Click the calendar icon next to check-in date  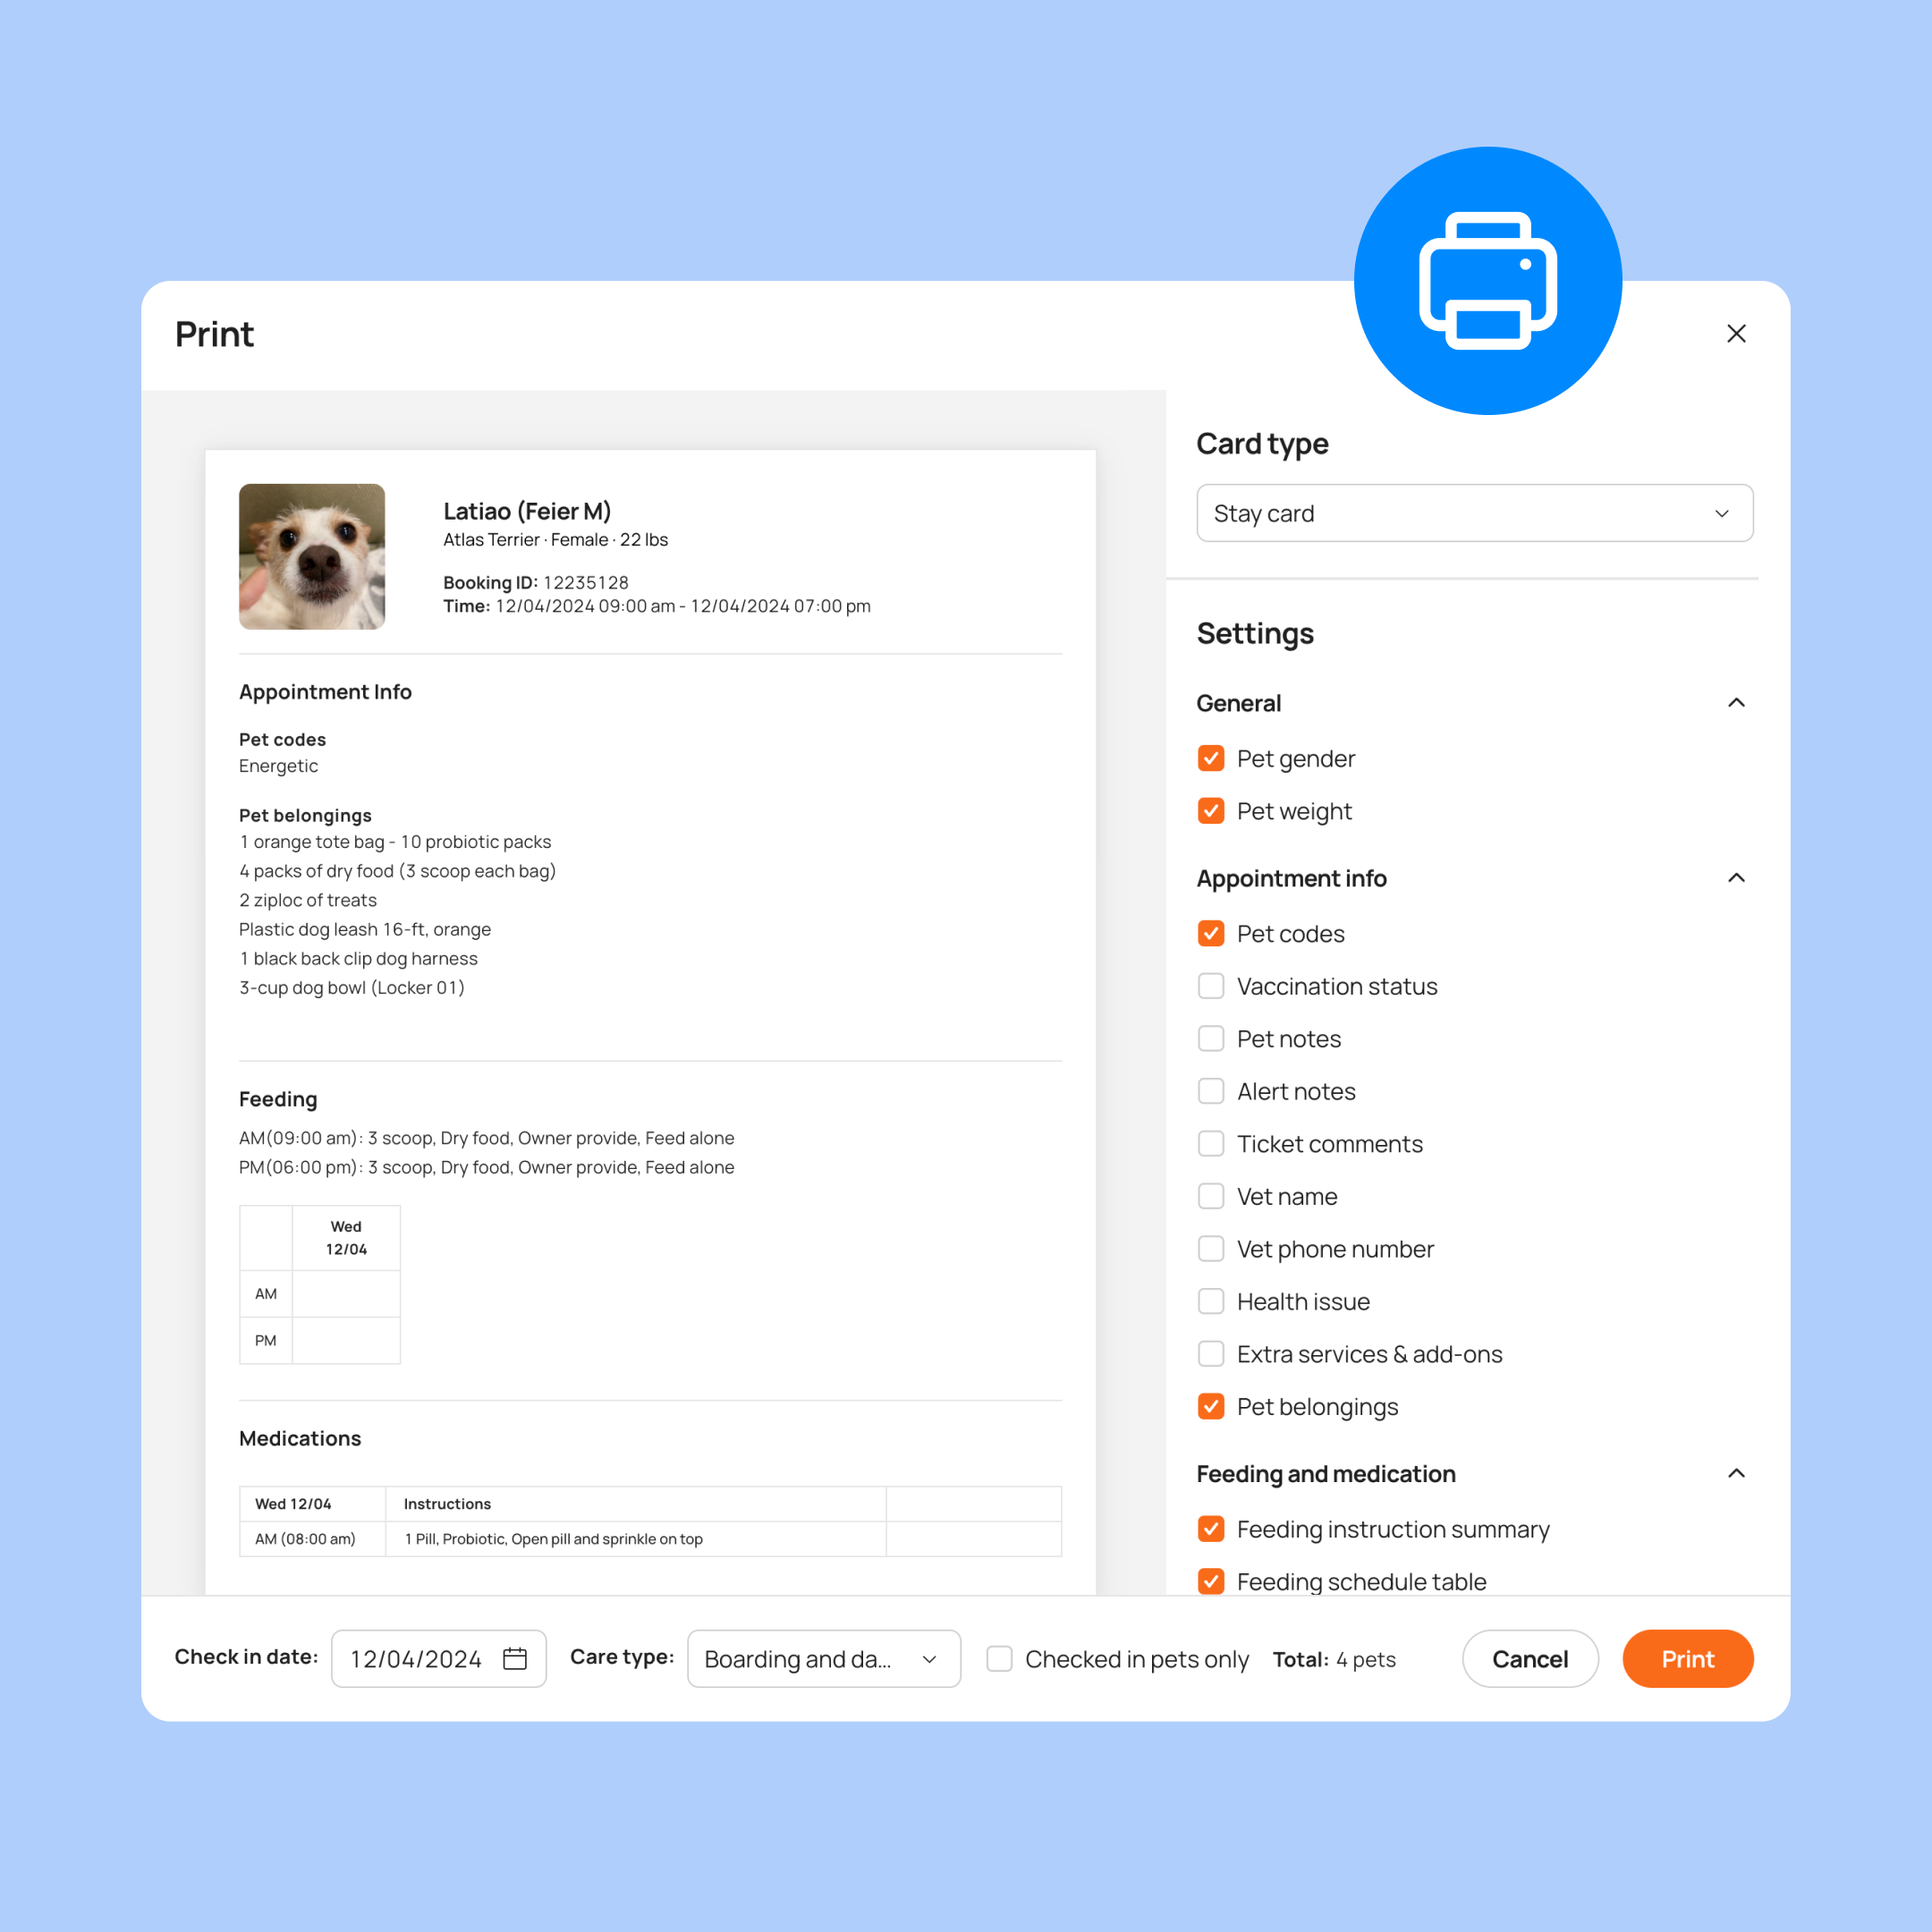[519, 1657]
